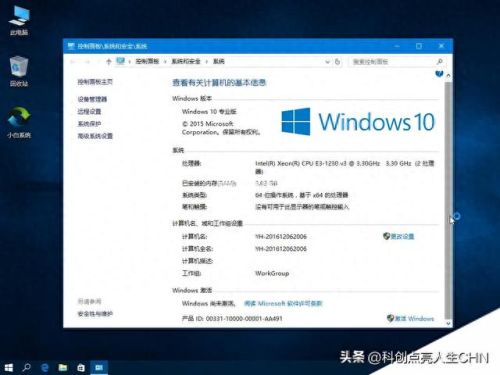Click the shield icon beside Change settings
The image size is (500, 375).
click(x=386, y=236)
